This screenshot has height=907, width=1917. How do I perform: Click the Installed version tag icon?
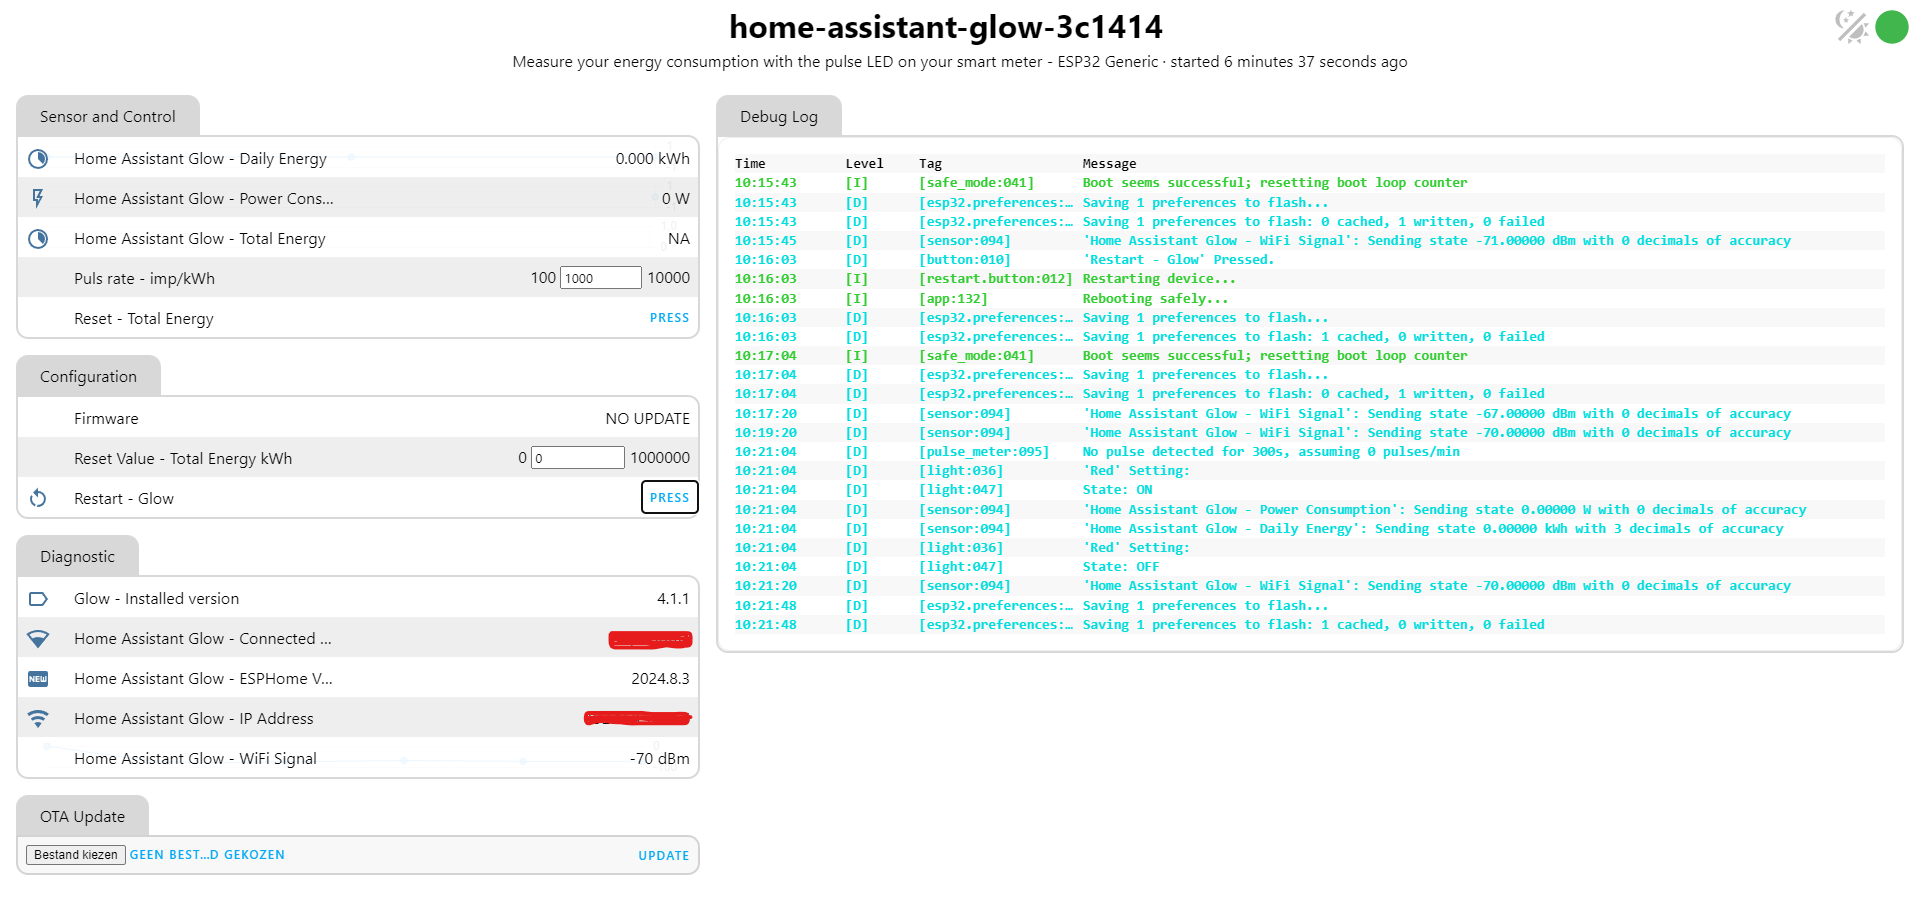[x=38, y=599]
